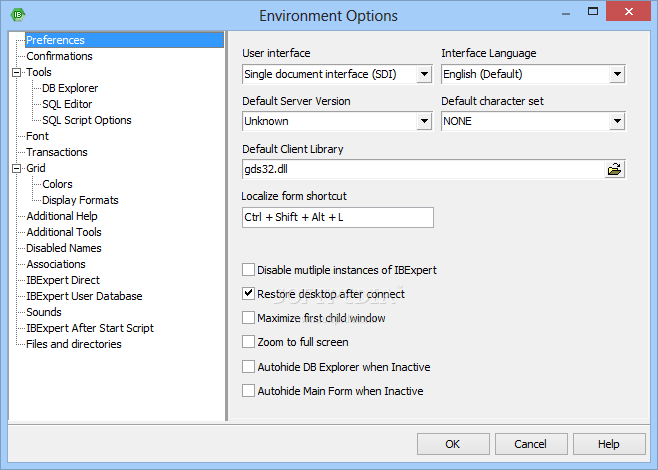Select Additional Help in tree

point(62,216)
